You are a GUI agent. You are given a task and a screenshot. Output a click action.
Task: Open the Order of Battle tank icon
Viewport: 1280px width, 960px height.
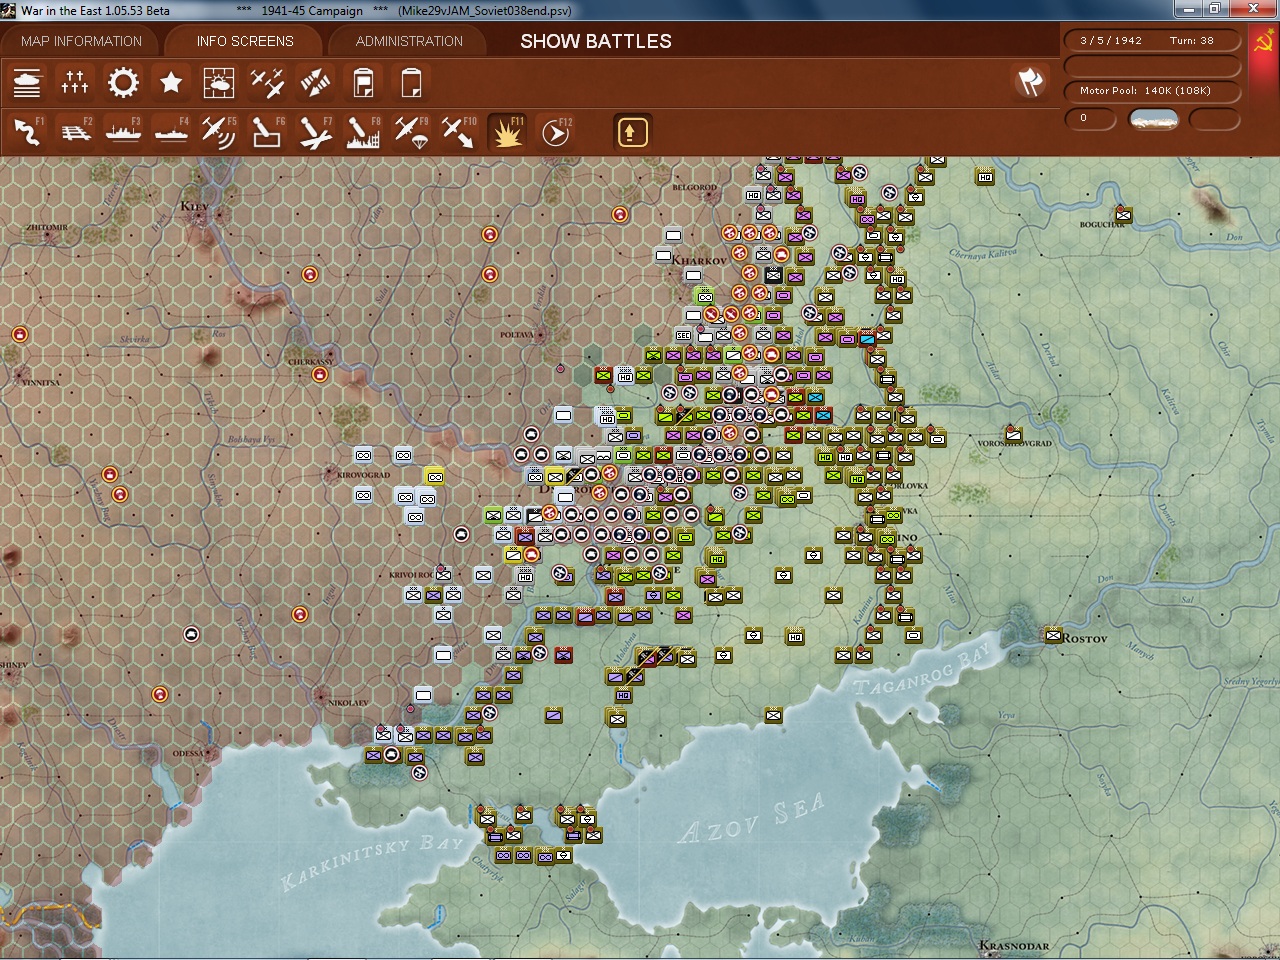click(27, 83)
